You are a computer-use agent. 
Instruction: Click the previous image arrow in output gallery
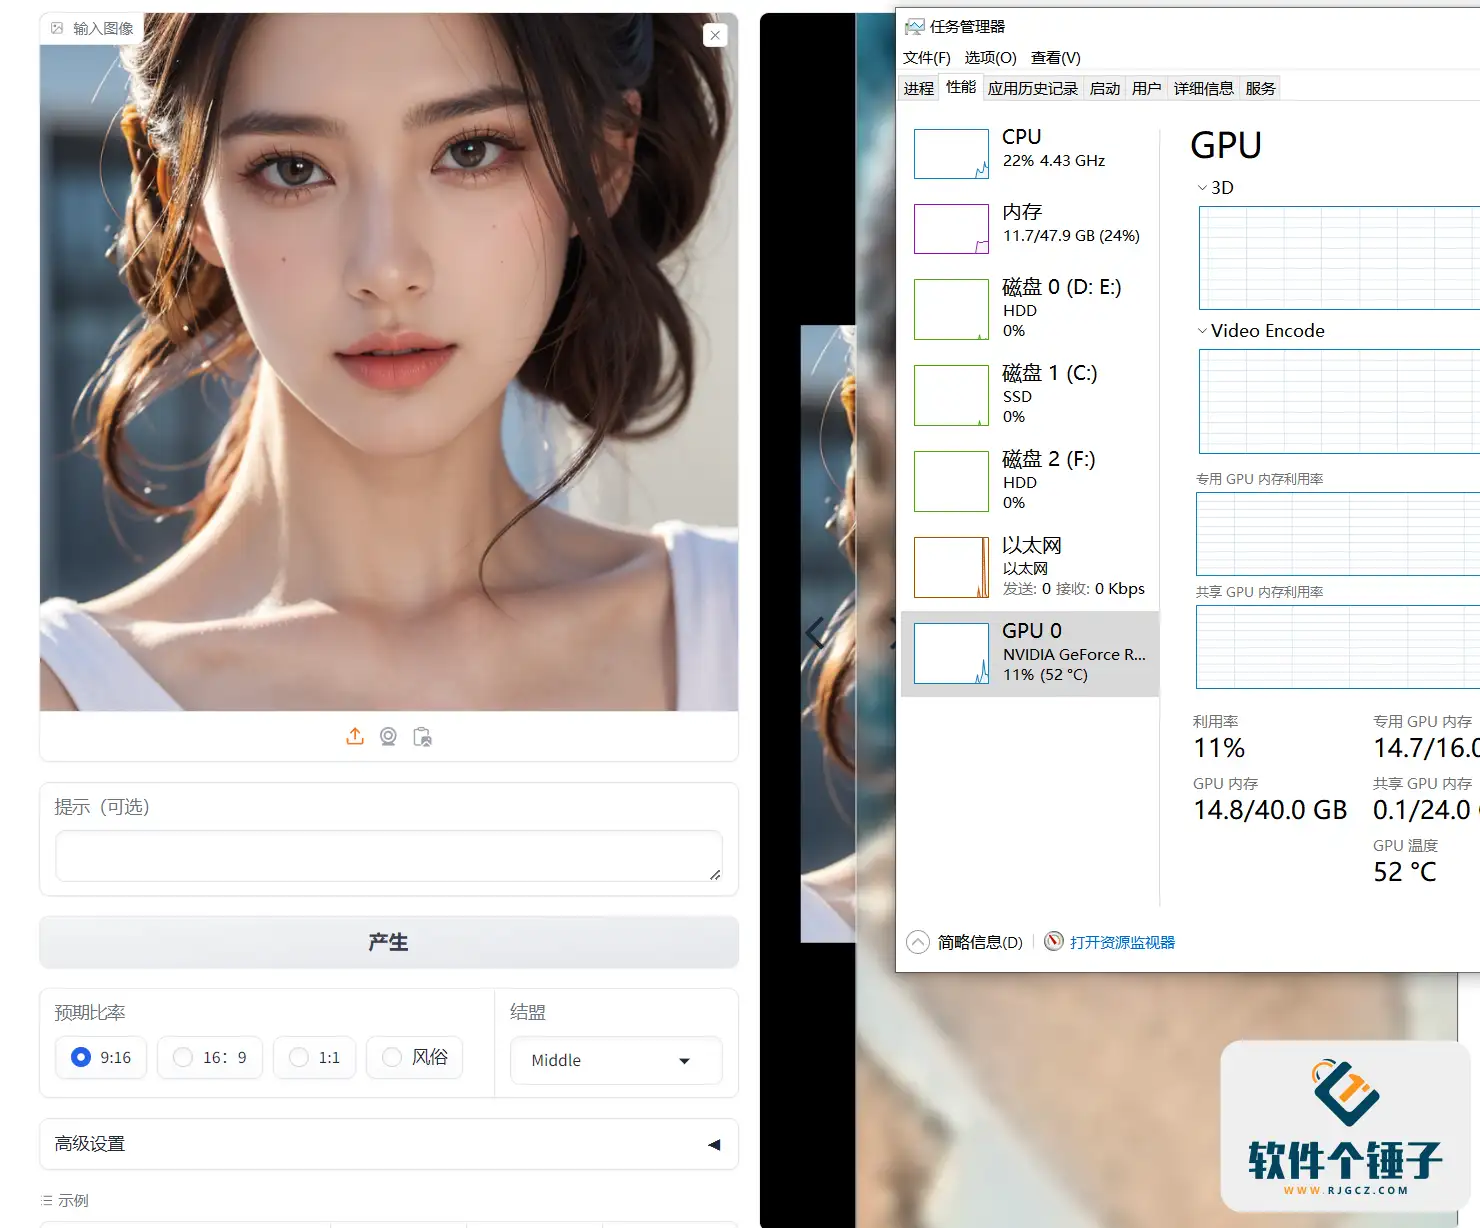pyautogui.click(x=816, y=632)
